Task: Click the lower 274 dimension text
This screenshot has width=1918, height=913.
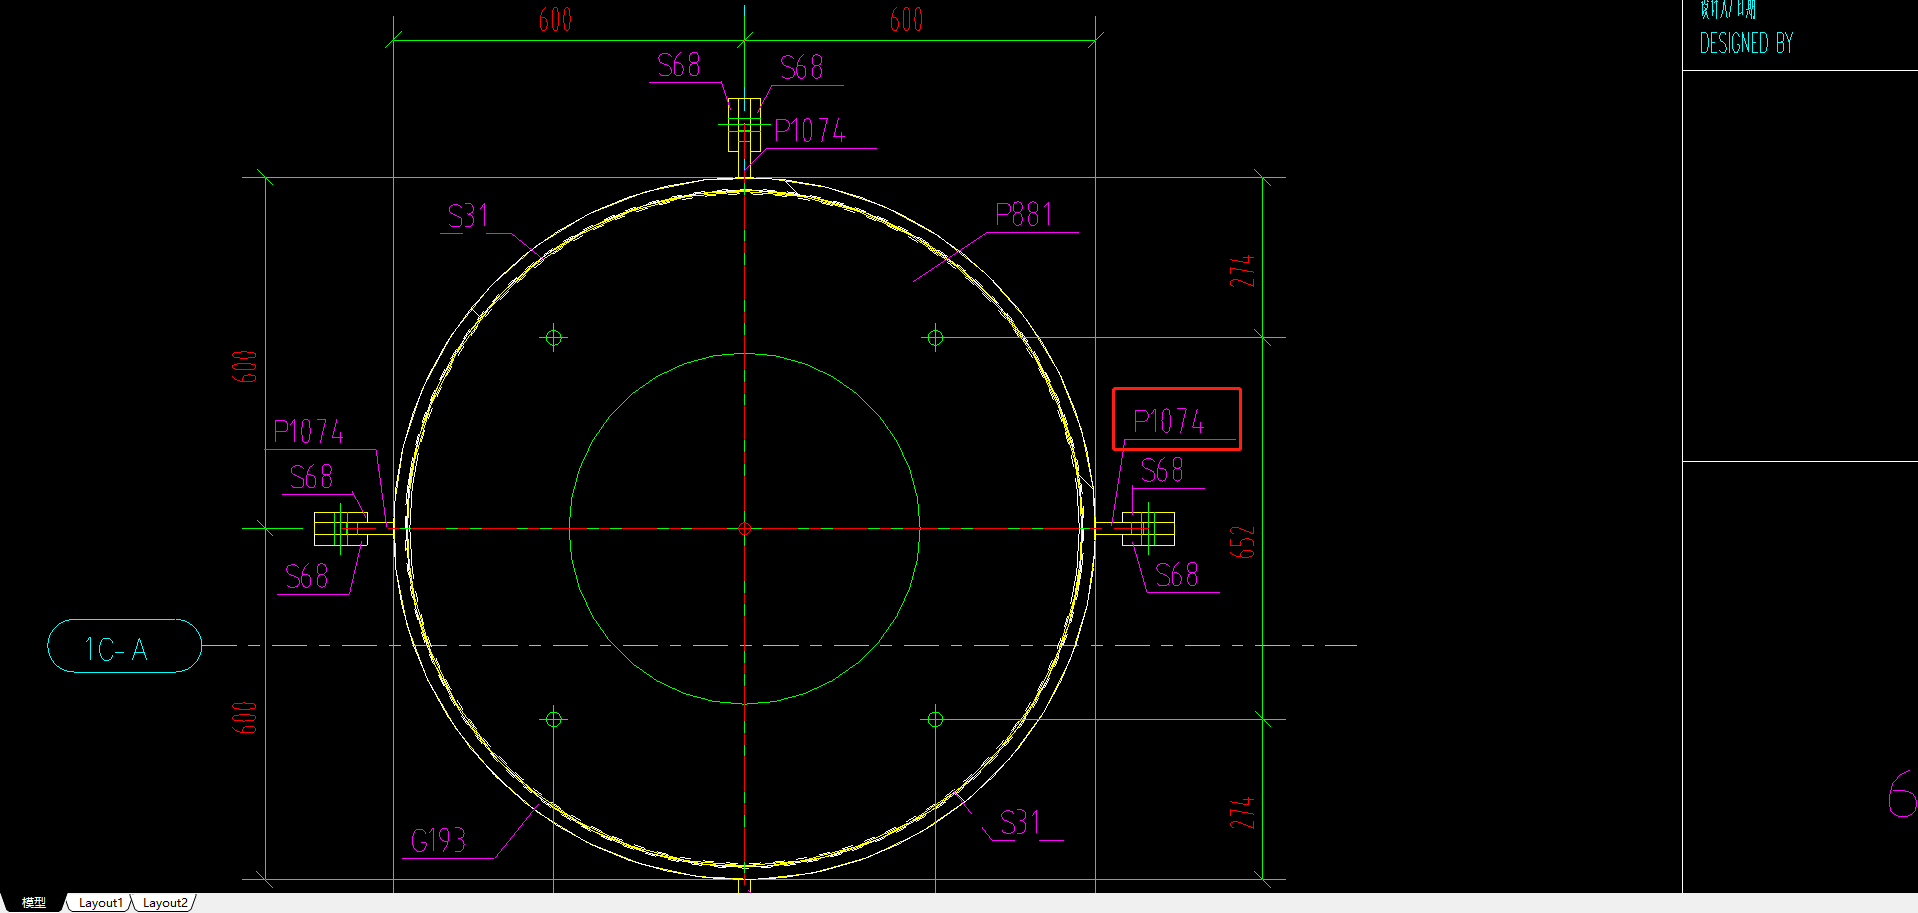Action: tap(1242, 812)
